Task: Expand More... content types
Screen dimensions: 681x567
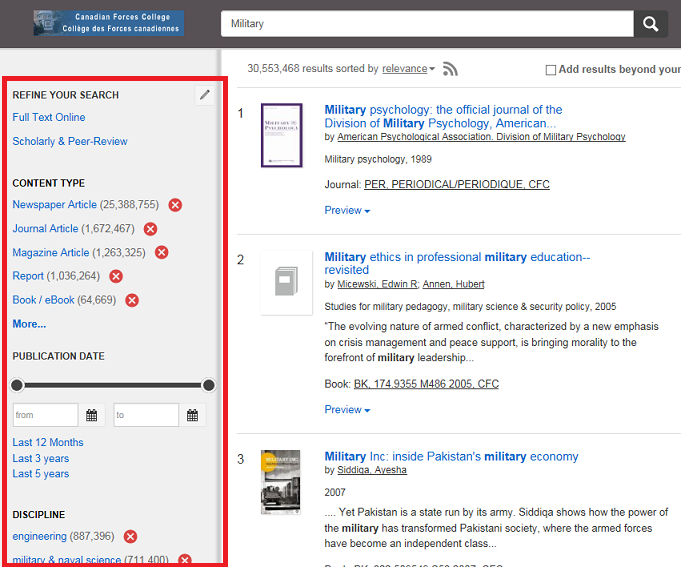Action: coord(29,324)
